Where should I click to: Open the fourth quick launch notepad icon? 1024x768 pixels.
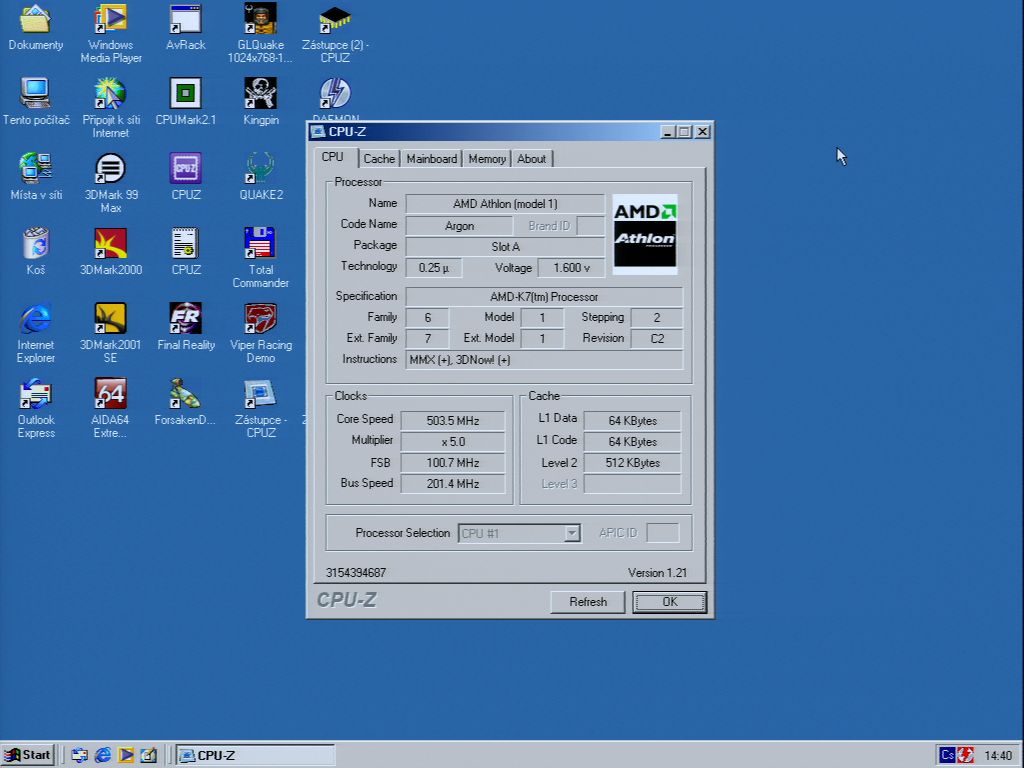tap(149, 755)
